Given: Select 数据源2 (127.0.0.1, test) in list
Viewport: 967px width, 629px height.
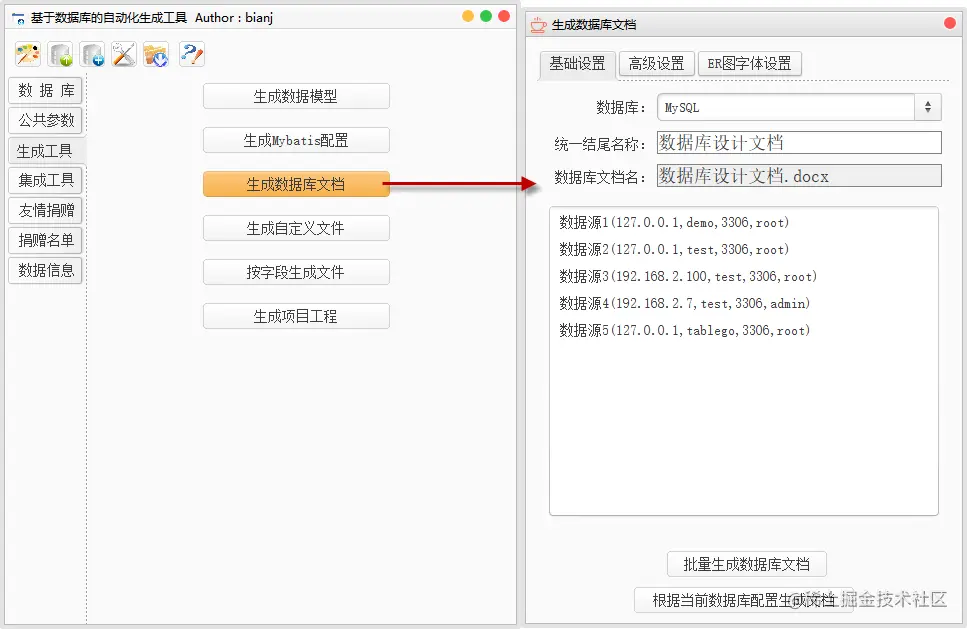Looking at the screenshot, I should point(744,250).
